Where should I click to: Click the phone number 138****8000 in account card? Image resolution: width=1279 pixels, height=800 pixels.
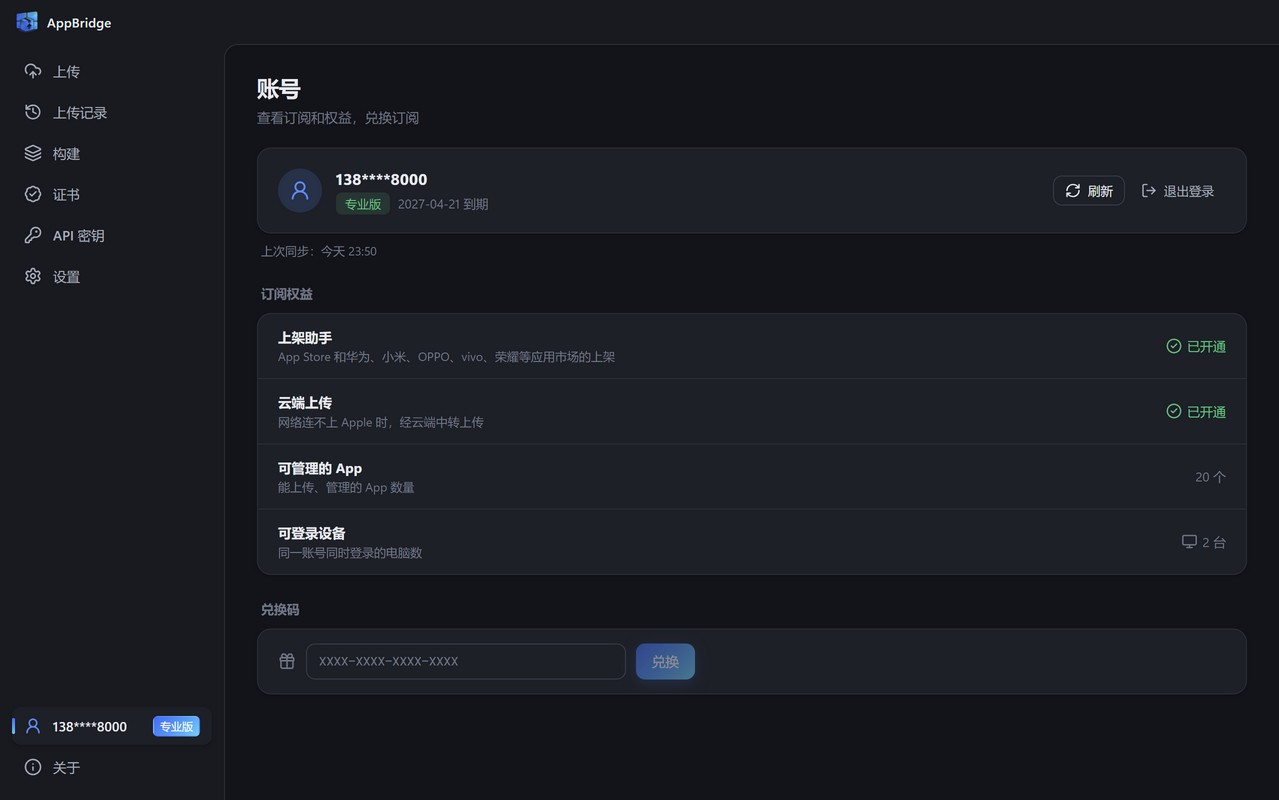tap(381, 179)
